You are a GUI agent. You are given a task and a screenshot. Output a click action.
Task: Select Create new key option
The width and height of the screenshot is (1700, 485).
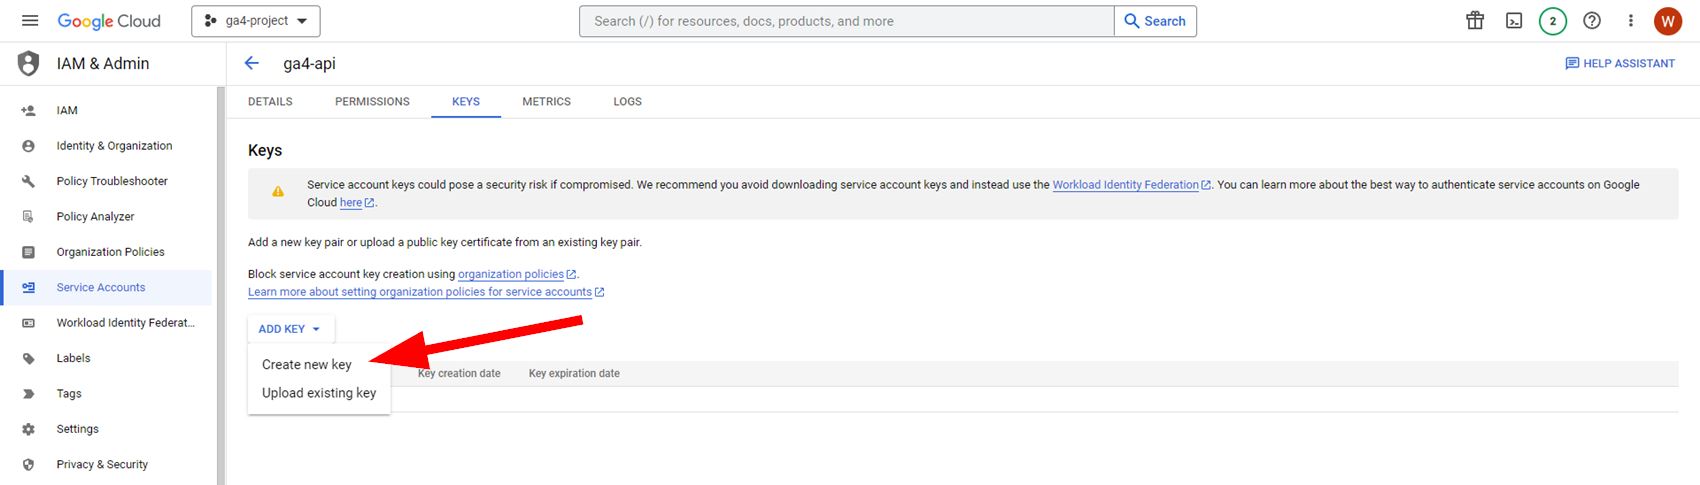[307, 365]
